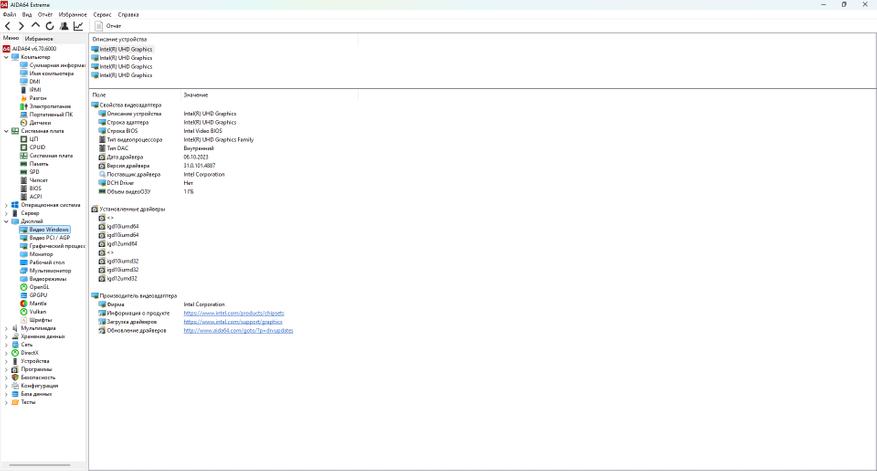This screenshot has height=471, width=877.
Task: Select the igd12umd64 driver row
Action: coord(118,244)
